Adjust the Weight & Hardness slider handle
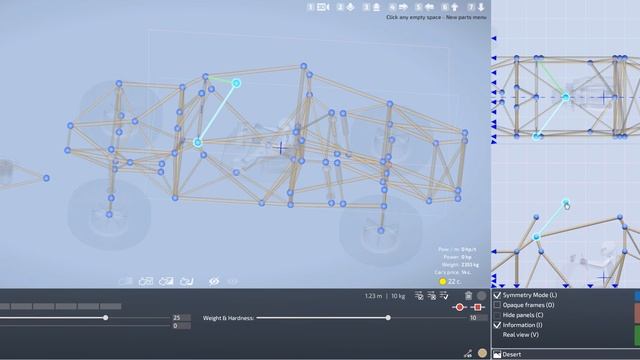Viewport: 640px width, 360px height. 388,318
